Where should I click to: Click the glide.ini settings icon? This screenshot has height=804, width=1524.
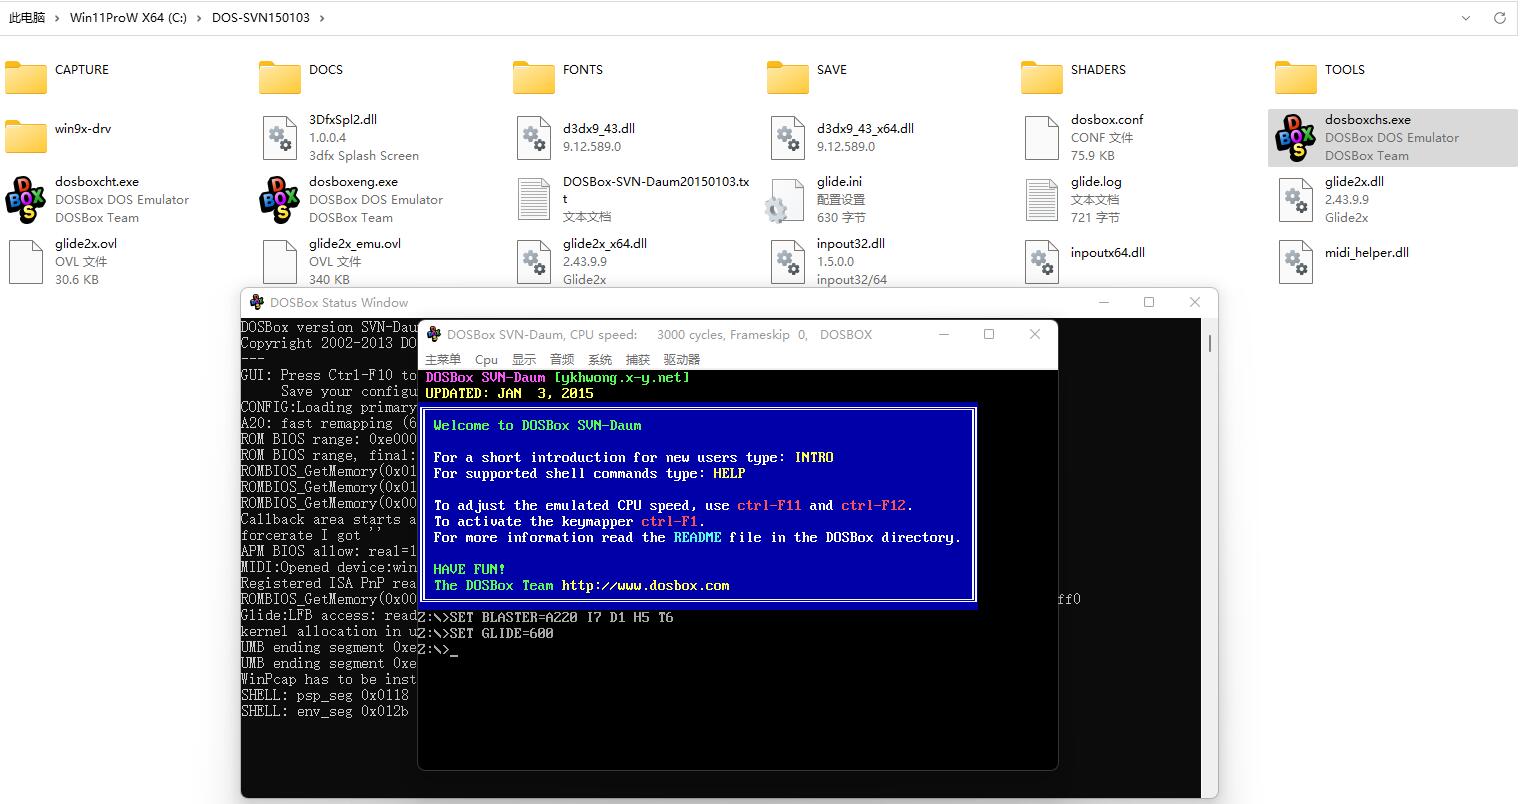click(x=787, y=199)
